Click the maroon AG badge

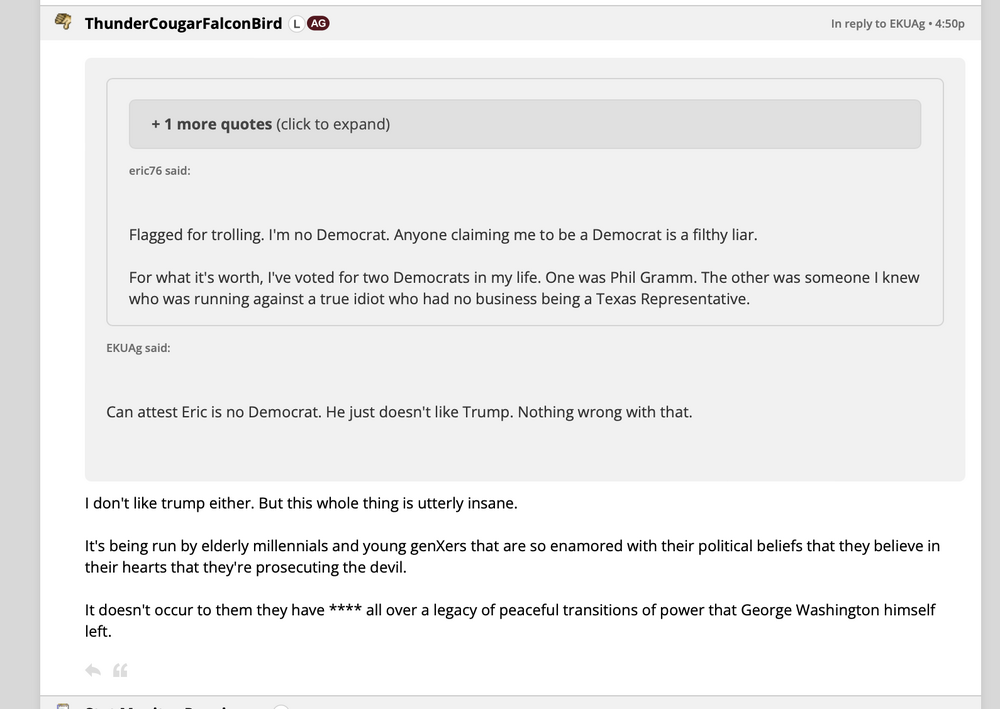[x=318, y=23]
